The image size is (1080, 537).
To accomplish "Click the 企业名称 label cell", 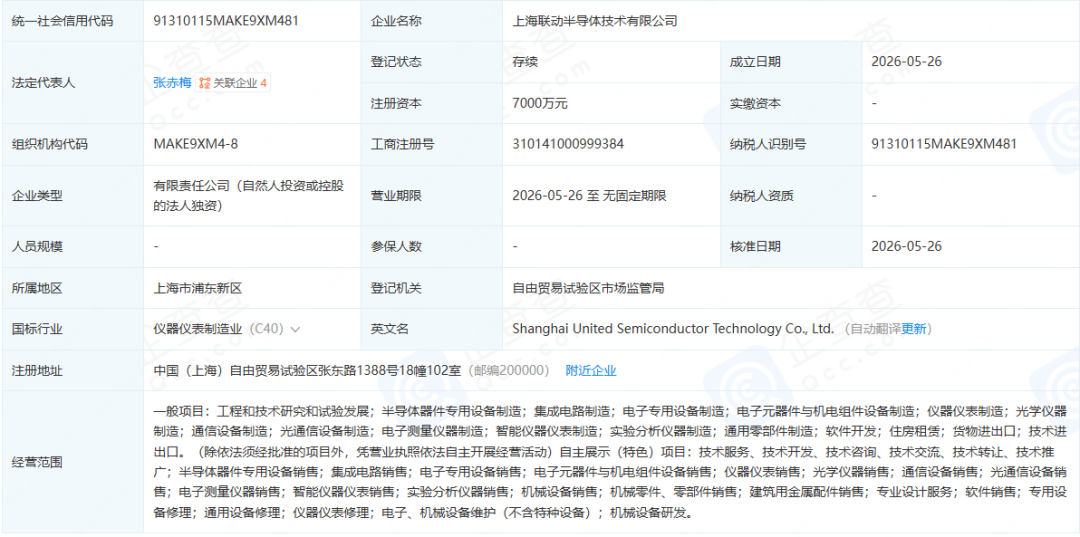I will 432,21.
